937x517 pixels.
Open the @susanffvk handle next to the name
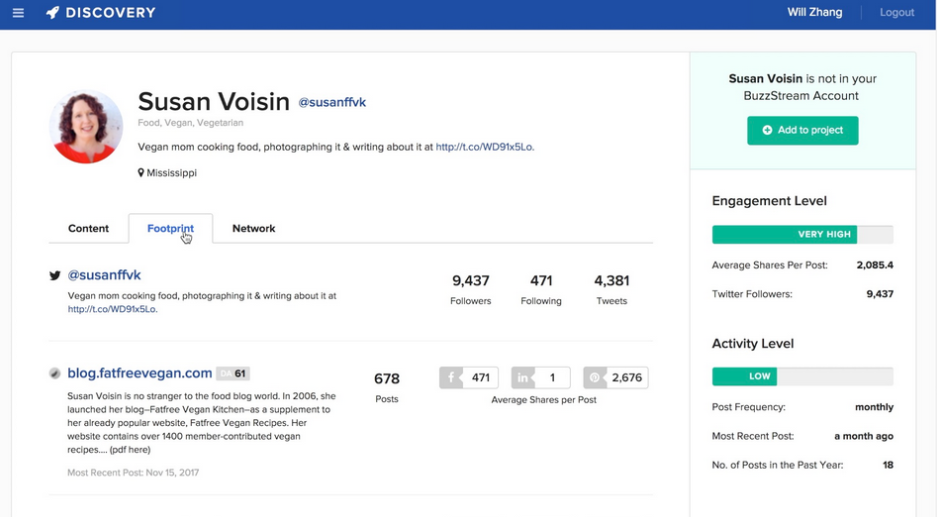(x=332, y=102)
